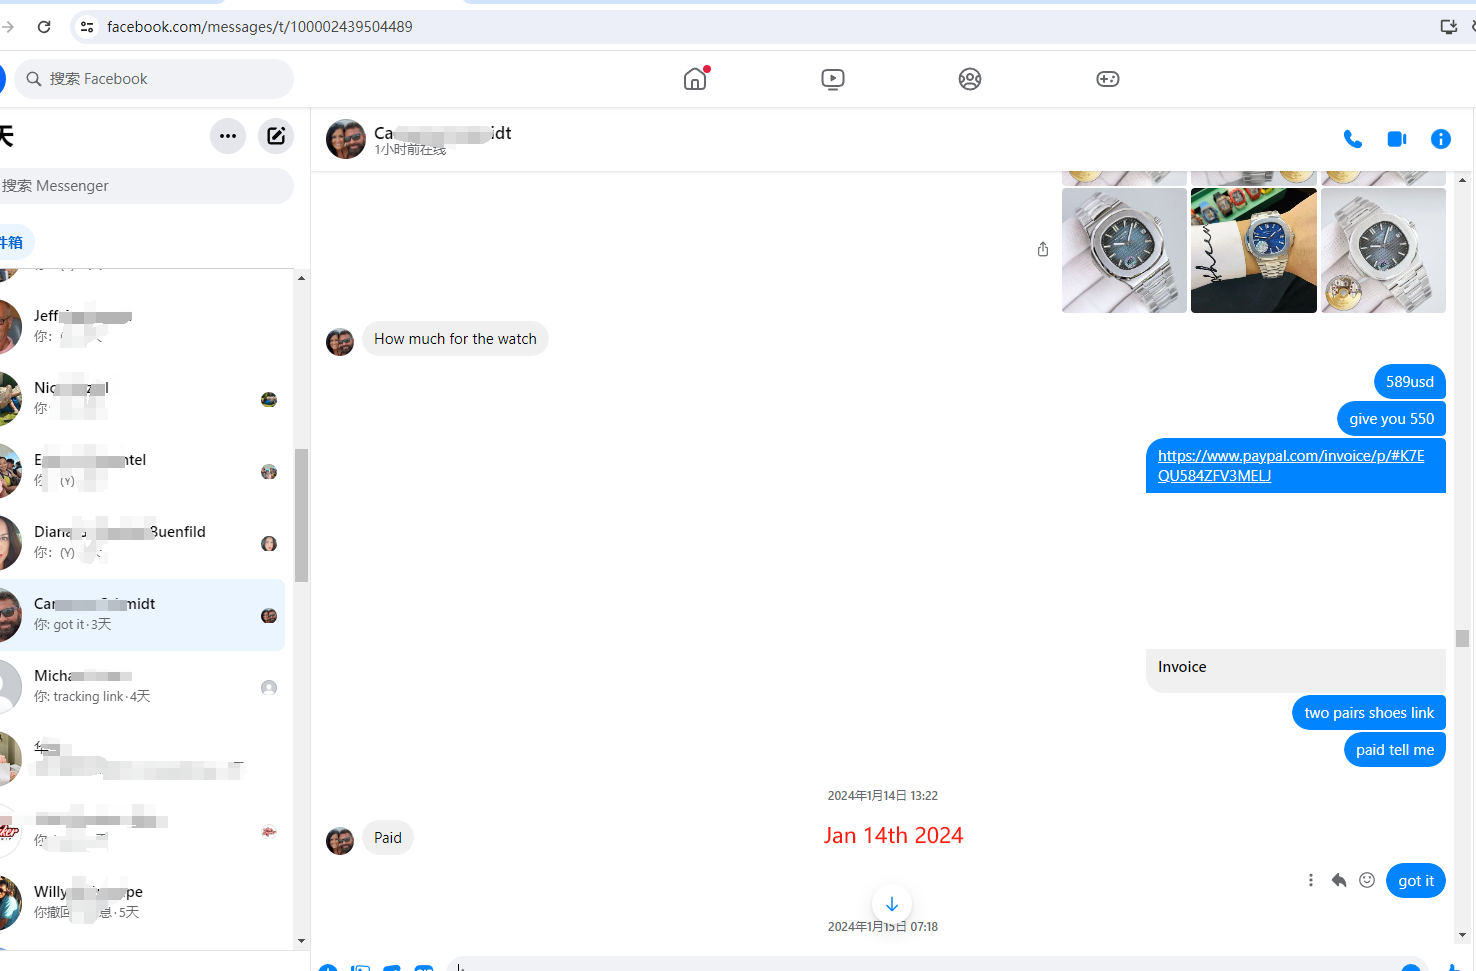Screen dimensions: 1476x971
Task: Share the watch photos using forward icon
Action: (1042, 249)
